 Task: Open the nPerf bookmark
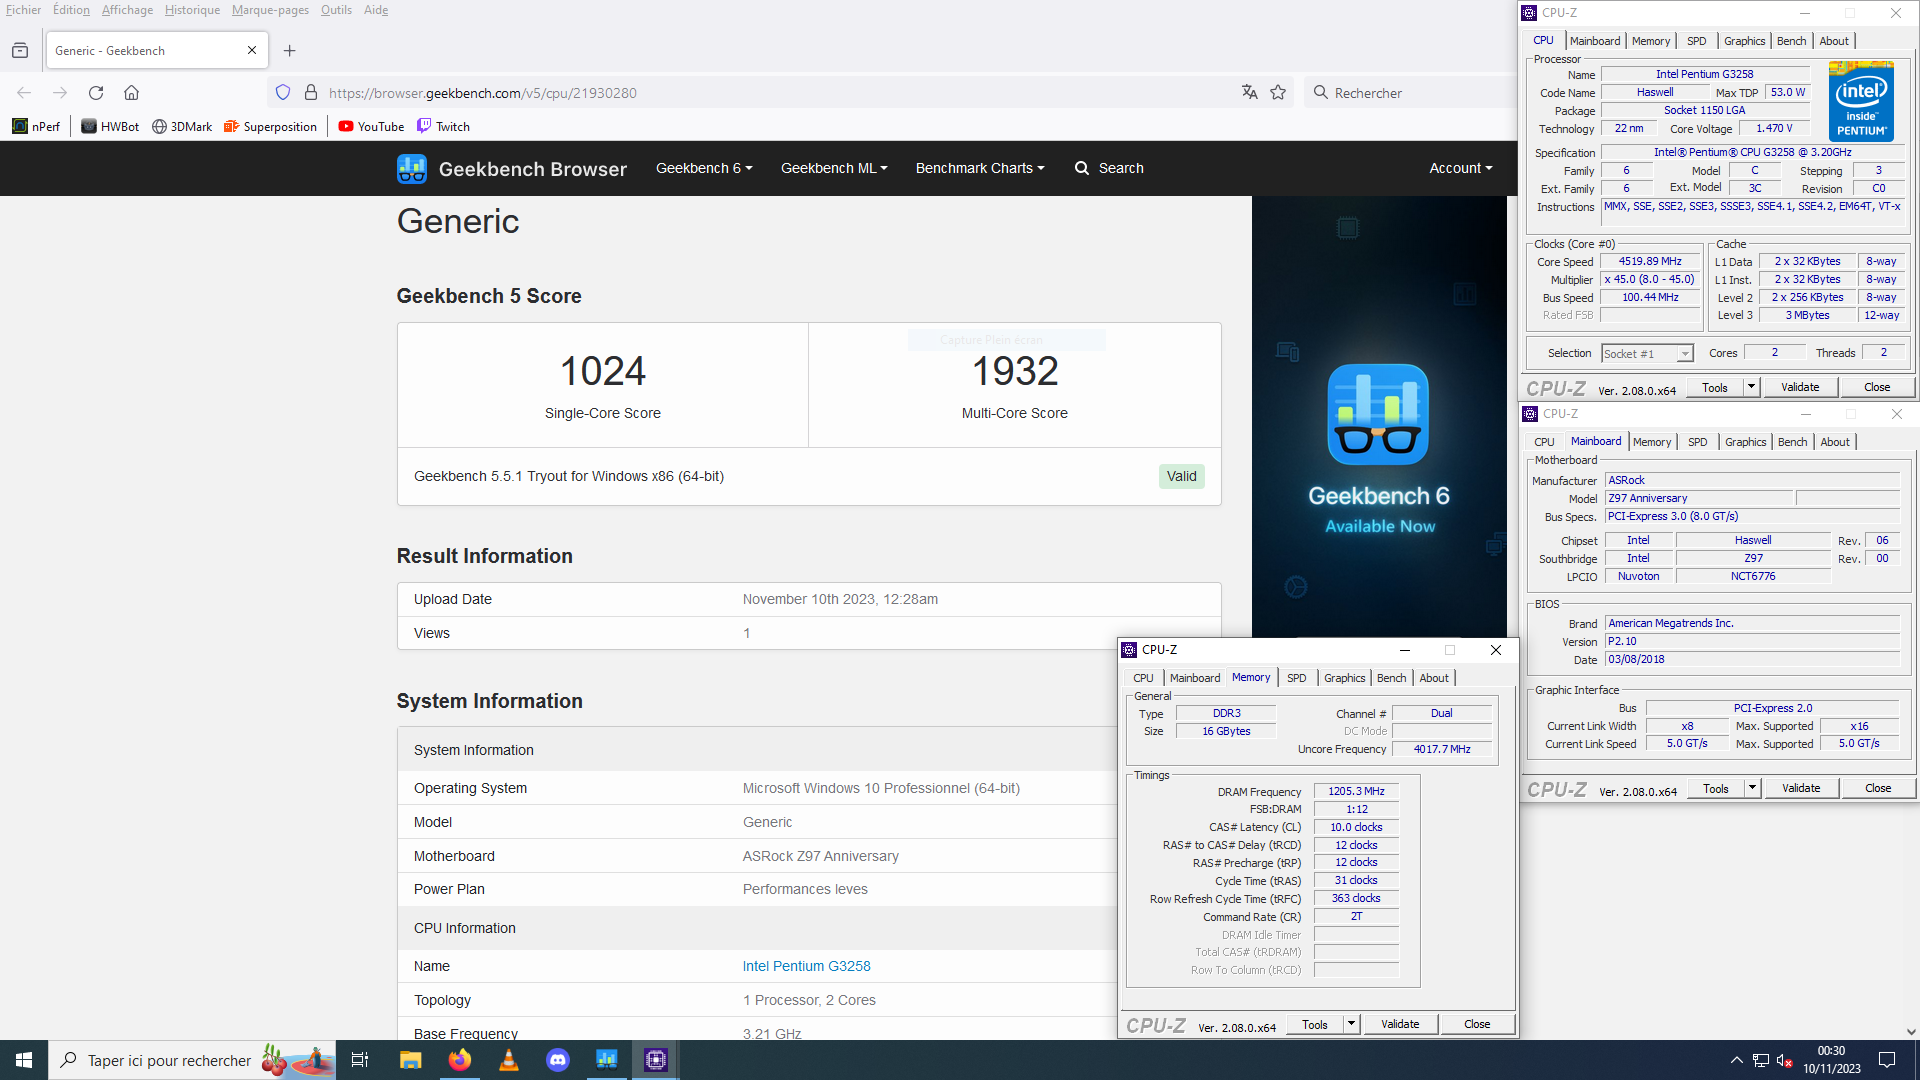click(x=36, y=127)
